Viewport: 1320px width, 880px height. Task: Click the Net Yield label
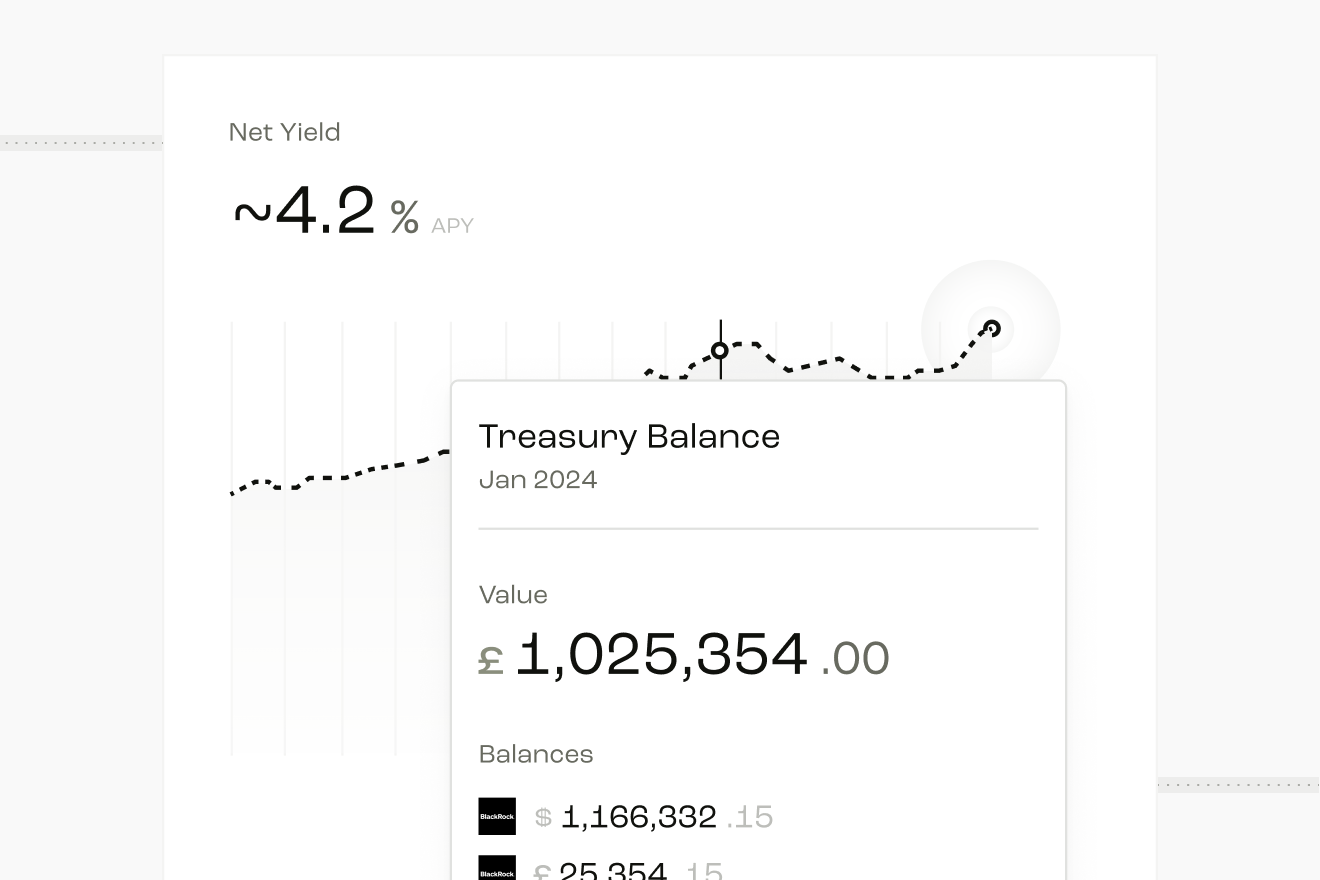coord(285,133)
